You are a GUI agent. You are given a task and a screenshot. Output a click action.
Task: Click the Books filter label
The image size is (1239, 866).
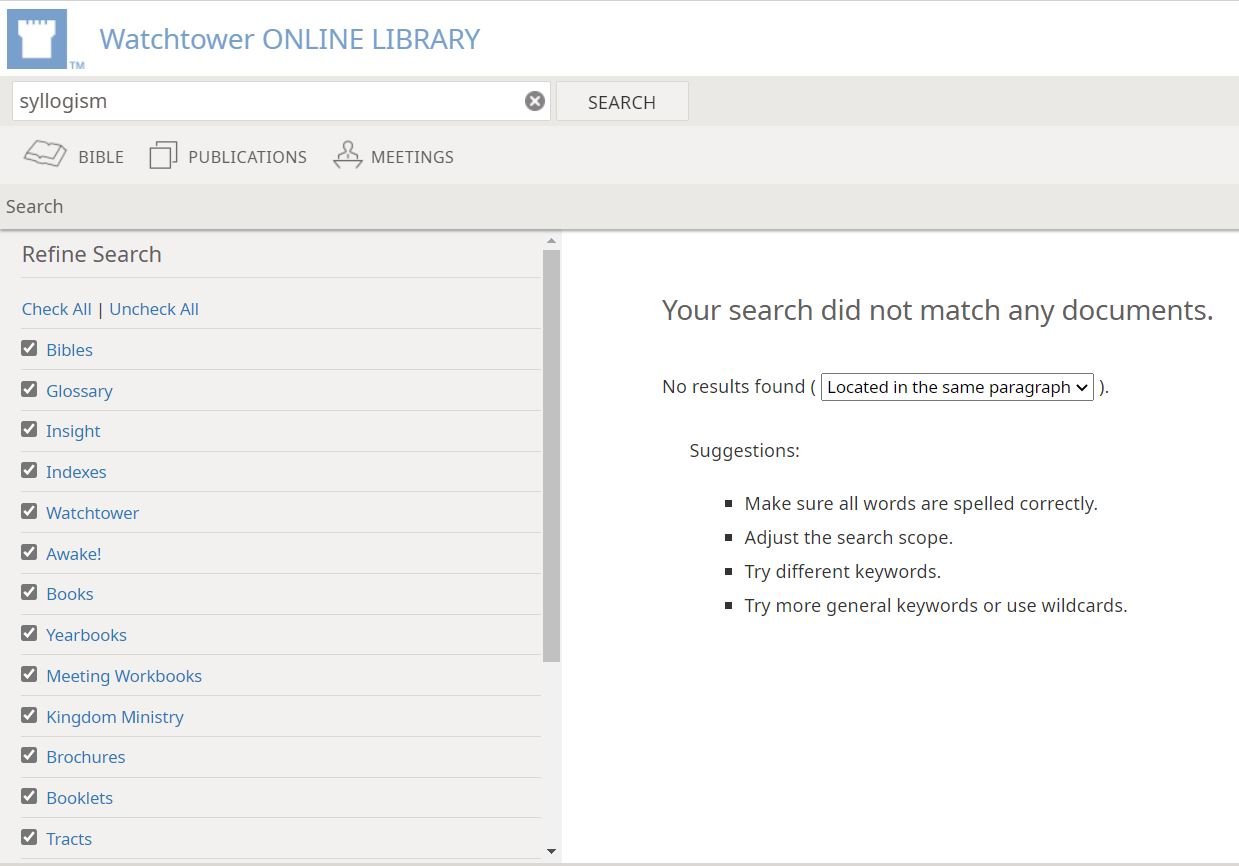click(x=70, y=594)
